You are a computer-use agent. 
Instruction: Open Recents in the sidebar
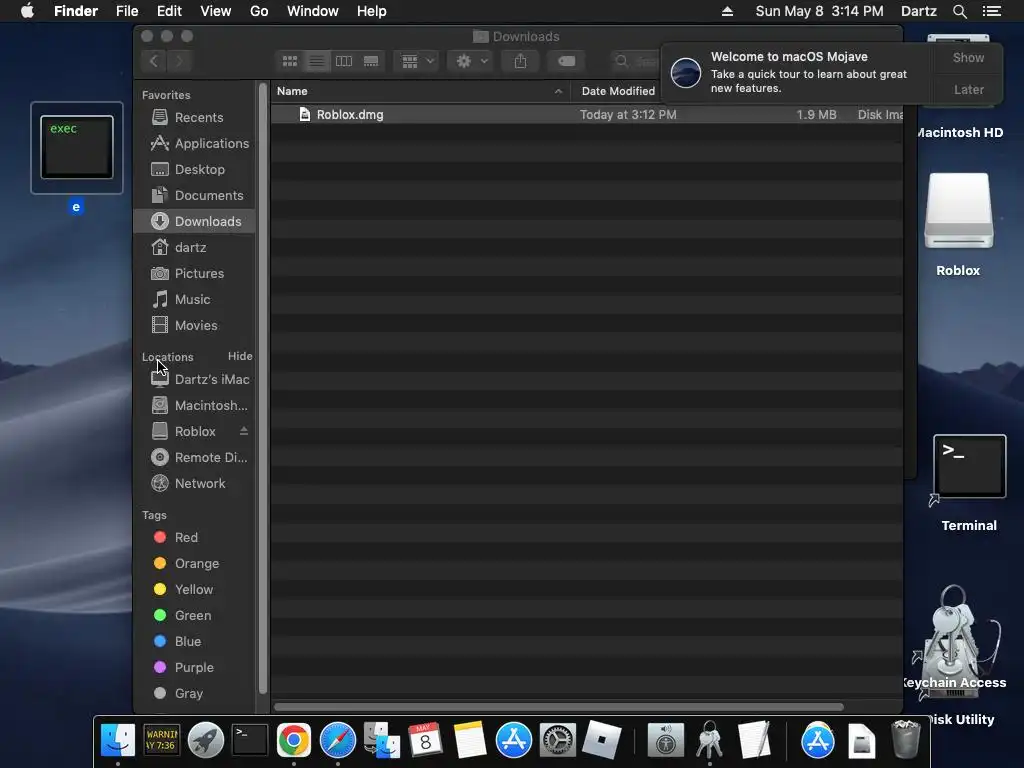tap(194, 118)
